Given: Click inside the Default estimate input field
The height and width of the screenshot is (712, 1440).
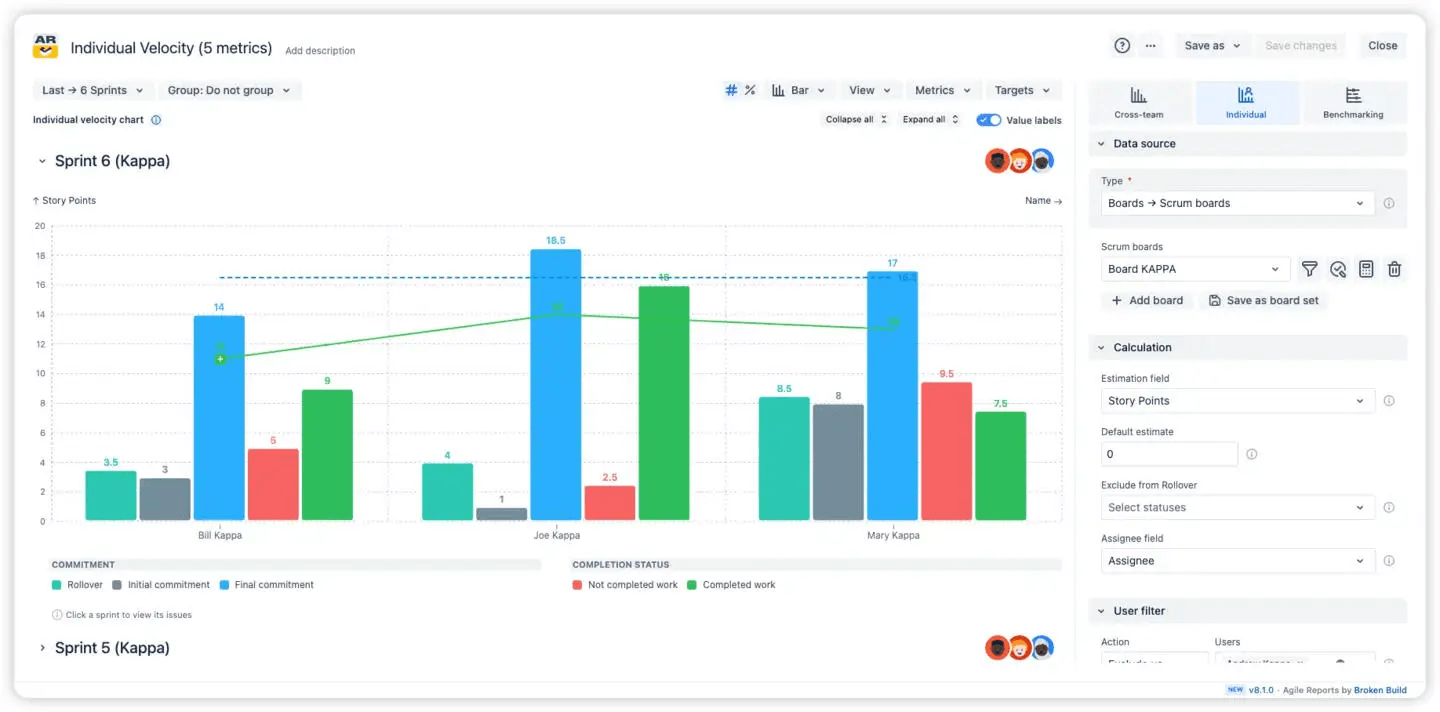Looking at the screenshot, I should (x=1168, y=453).
